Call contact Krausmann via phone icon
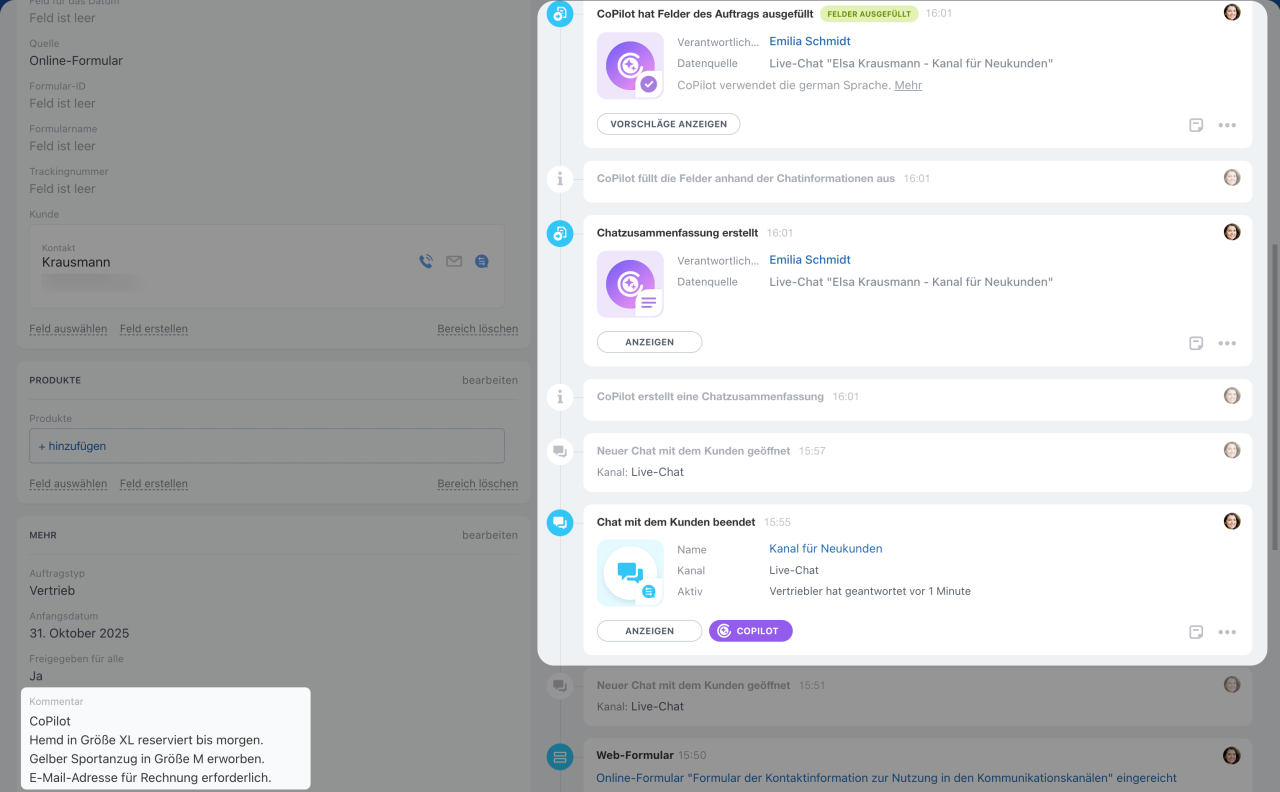 point(426,261)
